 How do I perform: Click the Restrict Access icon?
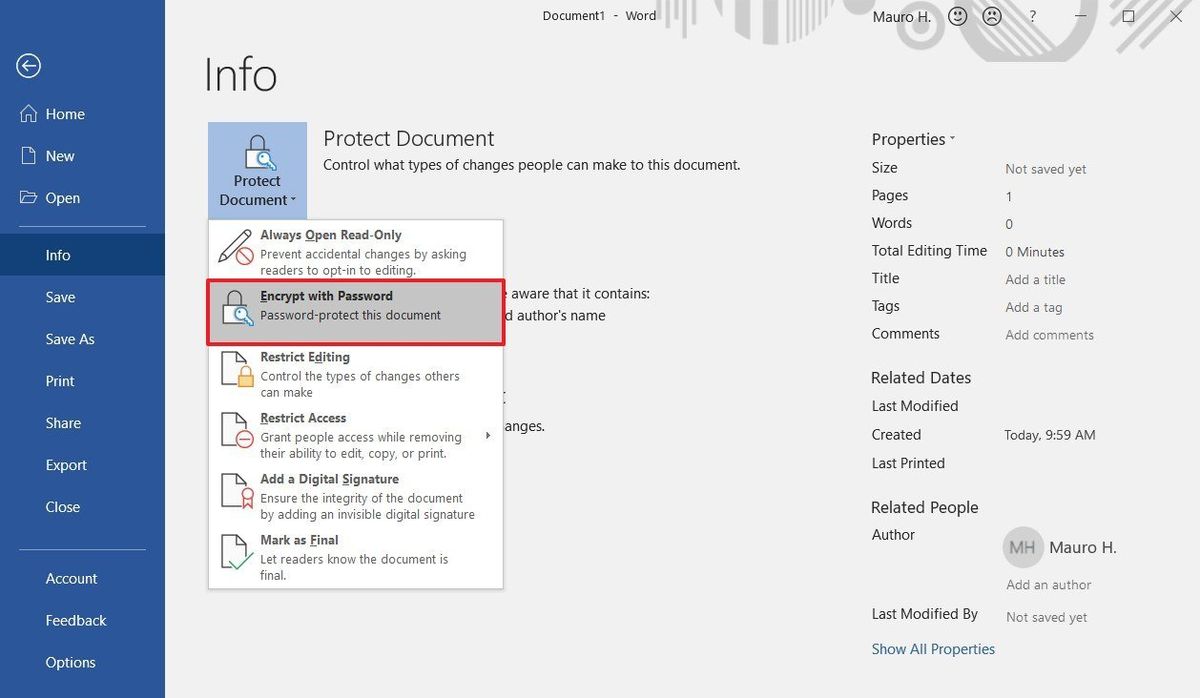pyautogui.click(x=237, y=429)
